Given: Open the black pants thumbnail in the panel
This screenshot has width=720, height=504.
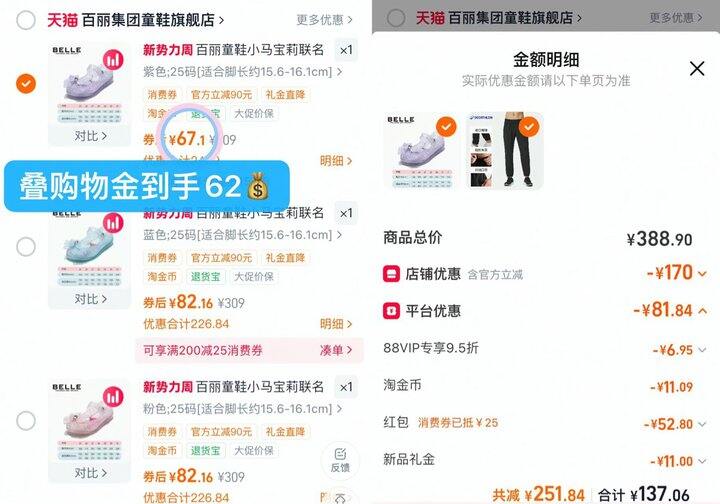Looking at the screenshot, I should (505, 150).
